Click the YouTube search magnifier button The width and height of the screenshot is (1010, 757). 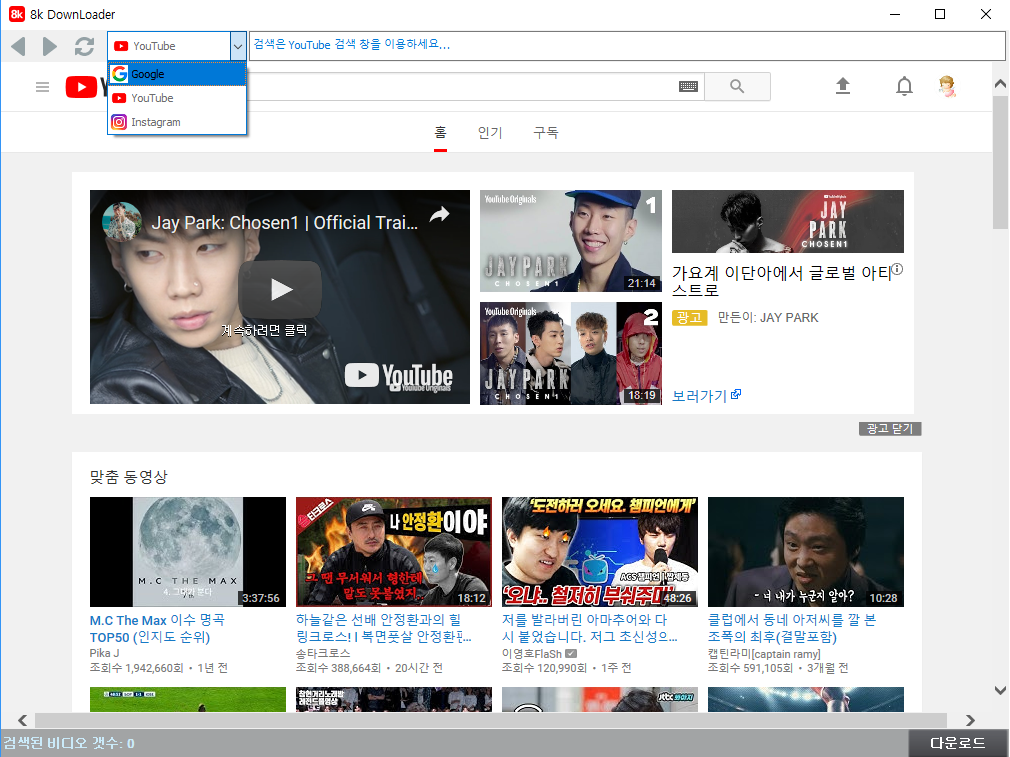tap(737, 87)
